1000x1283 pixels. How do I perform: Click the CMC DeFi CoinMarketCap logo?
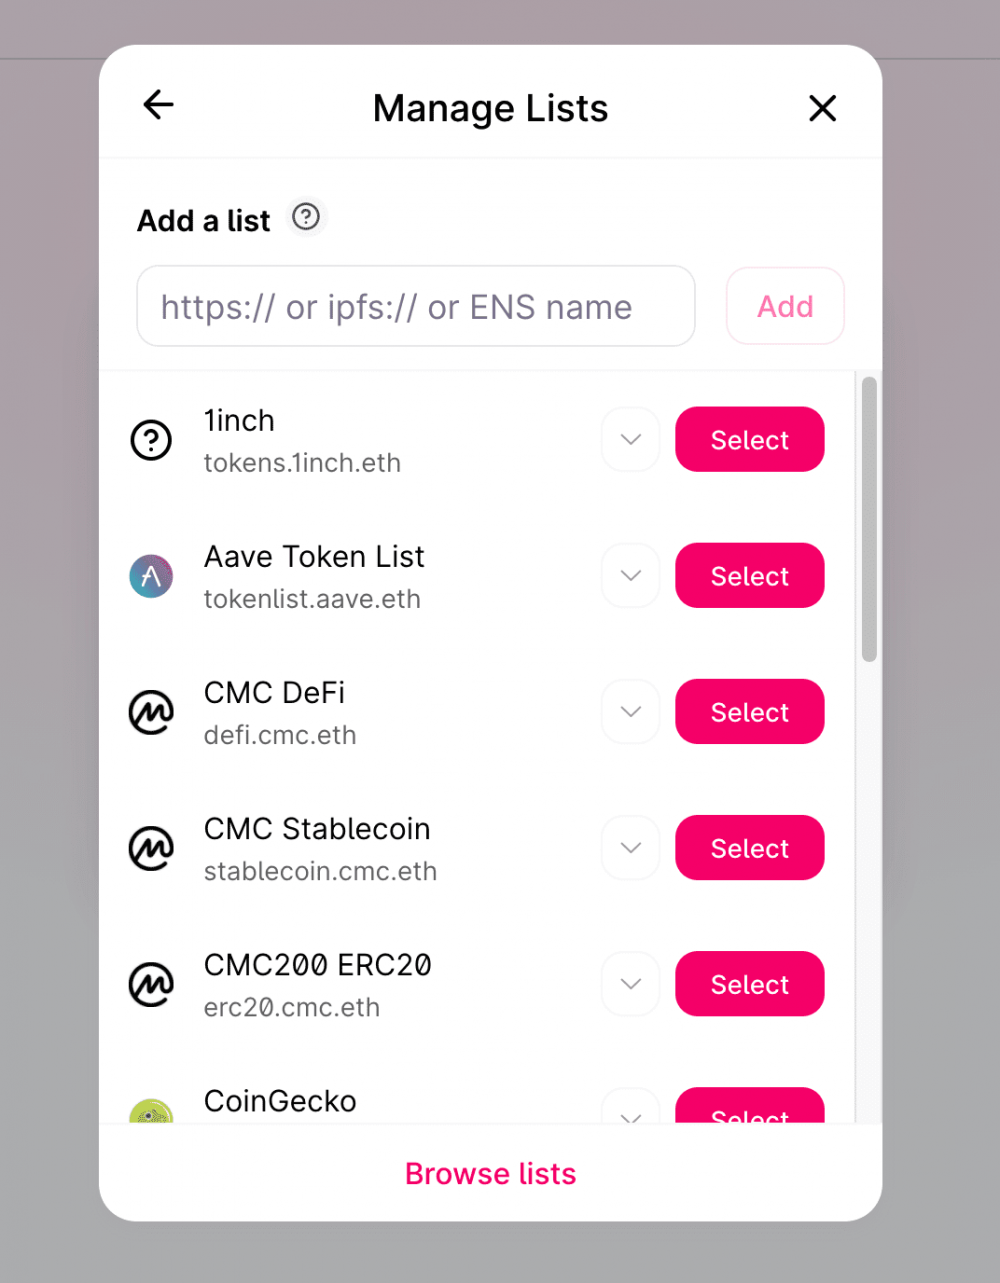[151, 712]
